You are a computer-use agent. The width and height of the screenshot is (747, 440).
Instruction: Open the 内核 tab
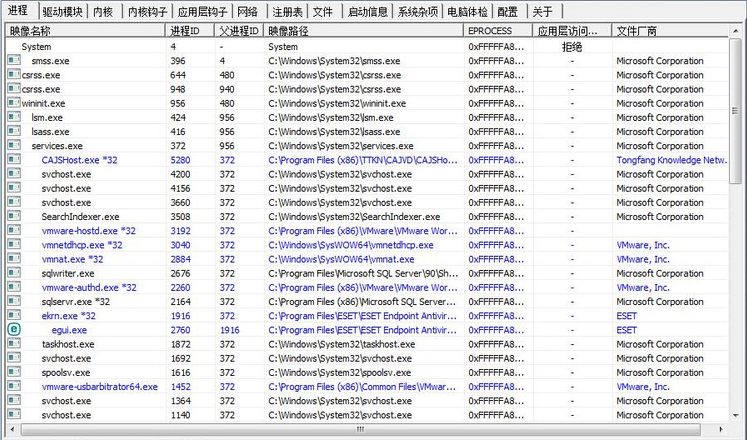tap(103, 11)
